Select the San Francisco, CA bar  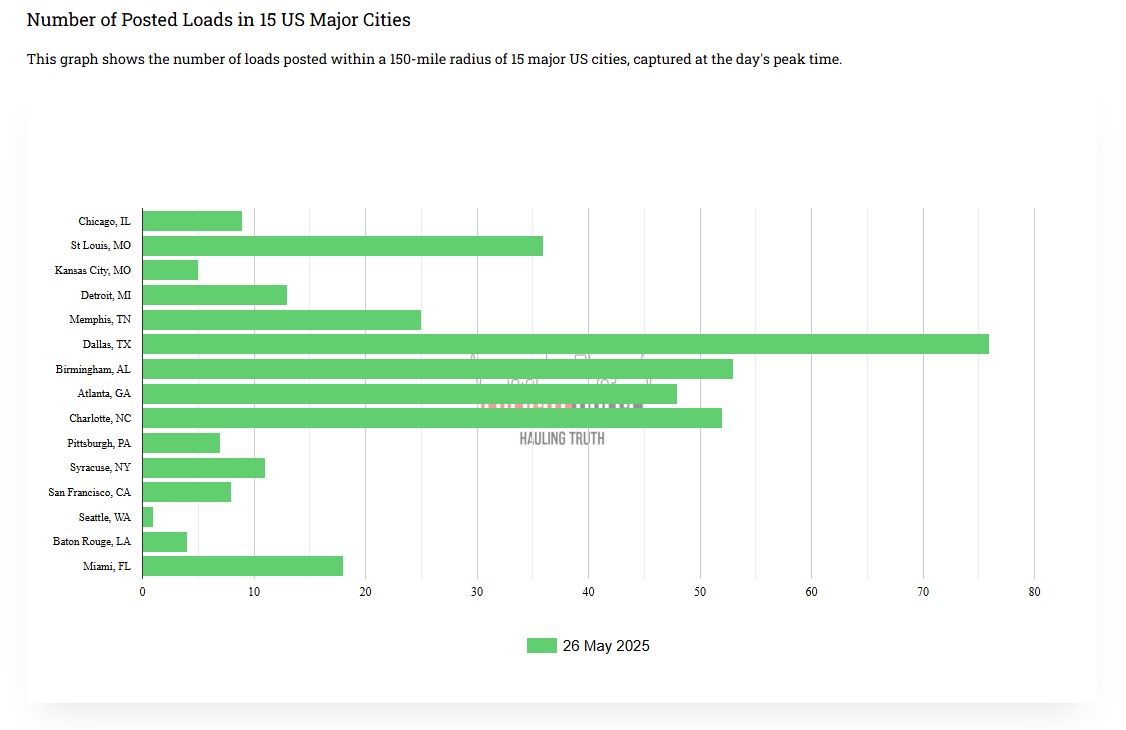click(x=186, y=492)
